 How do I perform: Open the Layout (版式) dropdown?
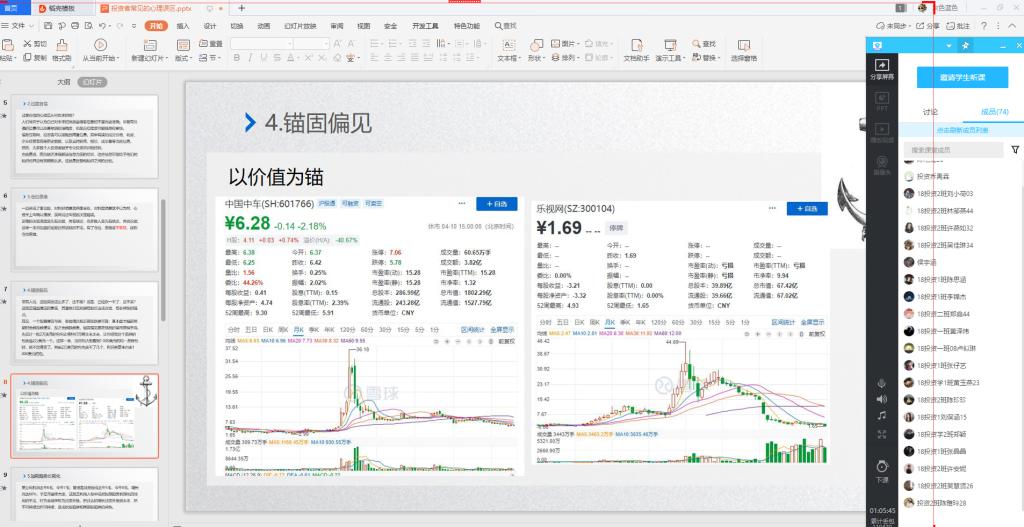click(x=184, y=58)
